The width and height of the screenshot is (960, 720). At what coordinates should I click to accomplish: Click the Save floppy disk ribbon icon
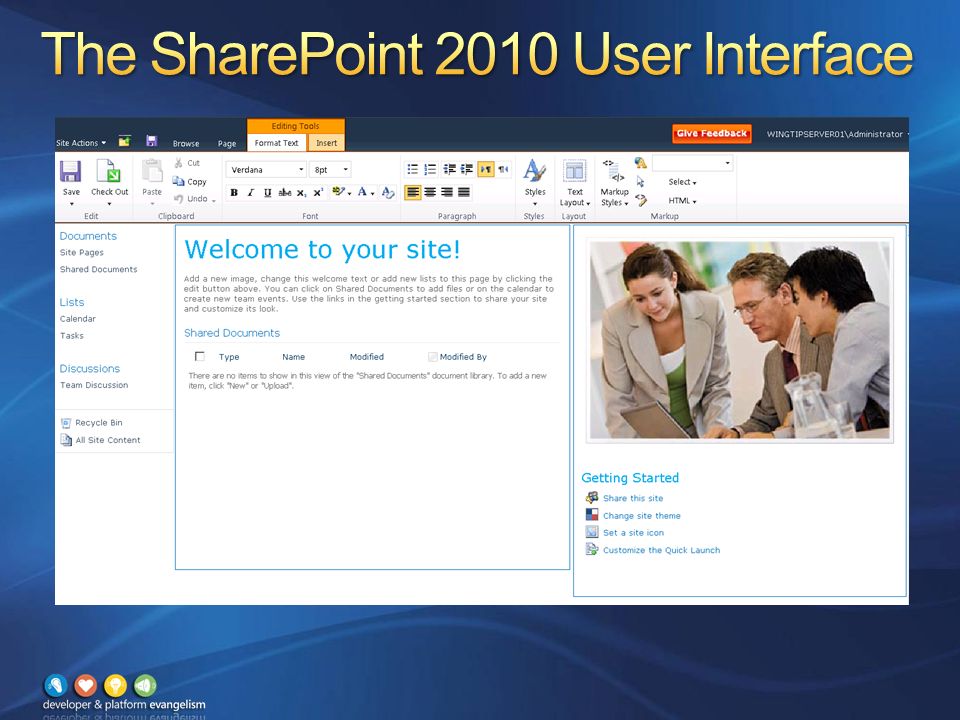tap(71, 171)
